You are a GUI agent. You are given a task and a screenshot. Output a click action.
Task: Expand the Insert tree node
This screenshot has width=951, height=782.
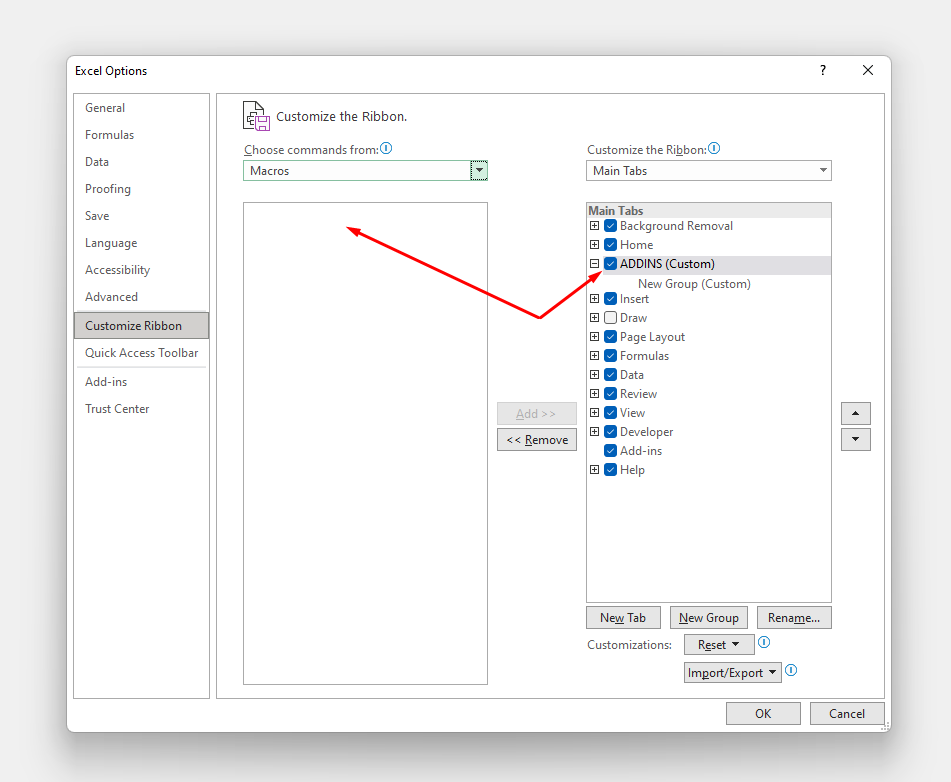(594, 298)
